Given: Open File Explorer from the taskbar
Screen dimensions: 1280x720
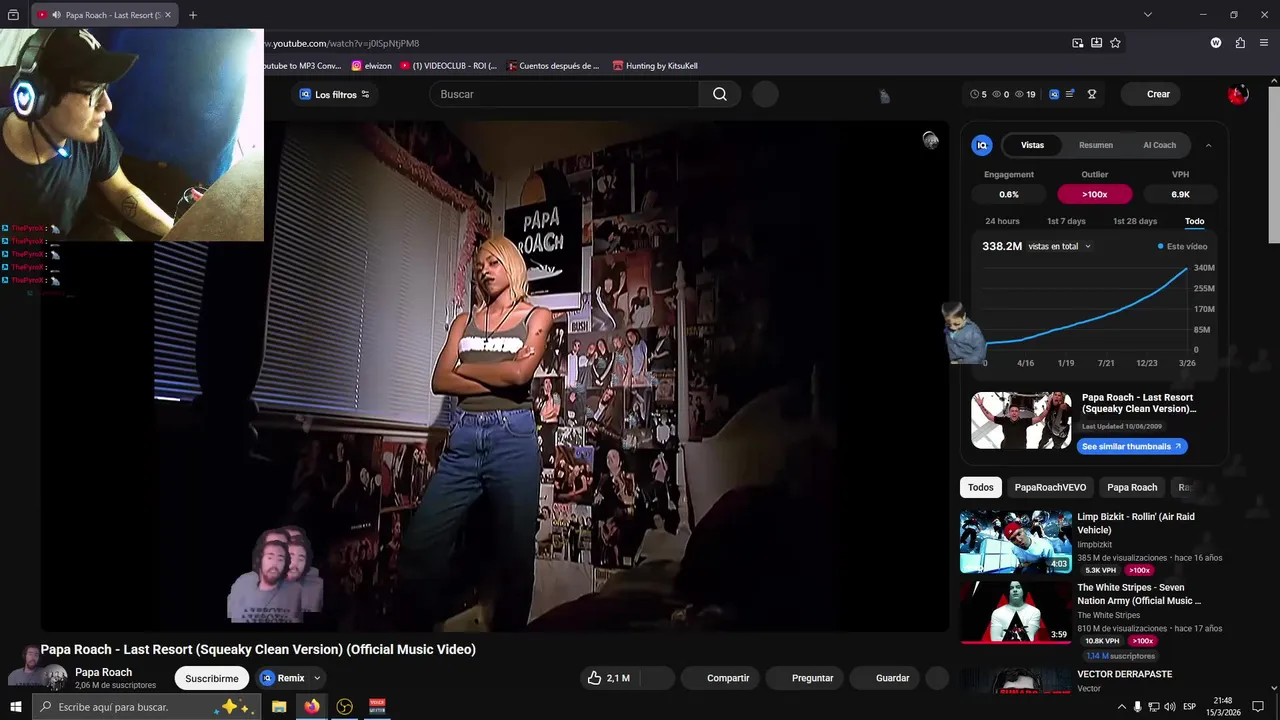Looking at the screenshot, I should [x=279, y=707].
